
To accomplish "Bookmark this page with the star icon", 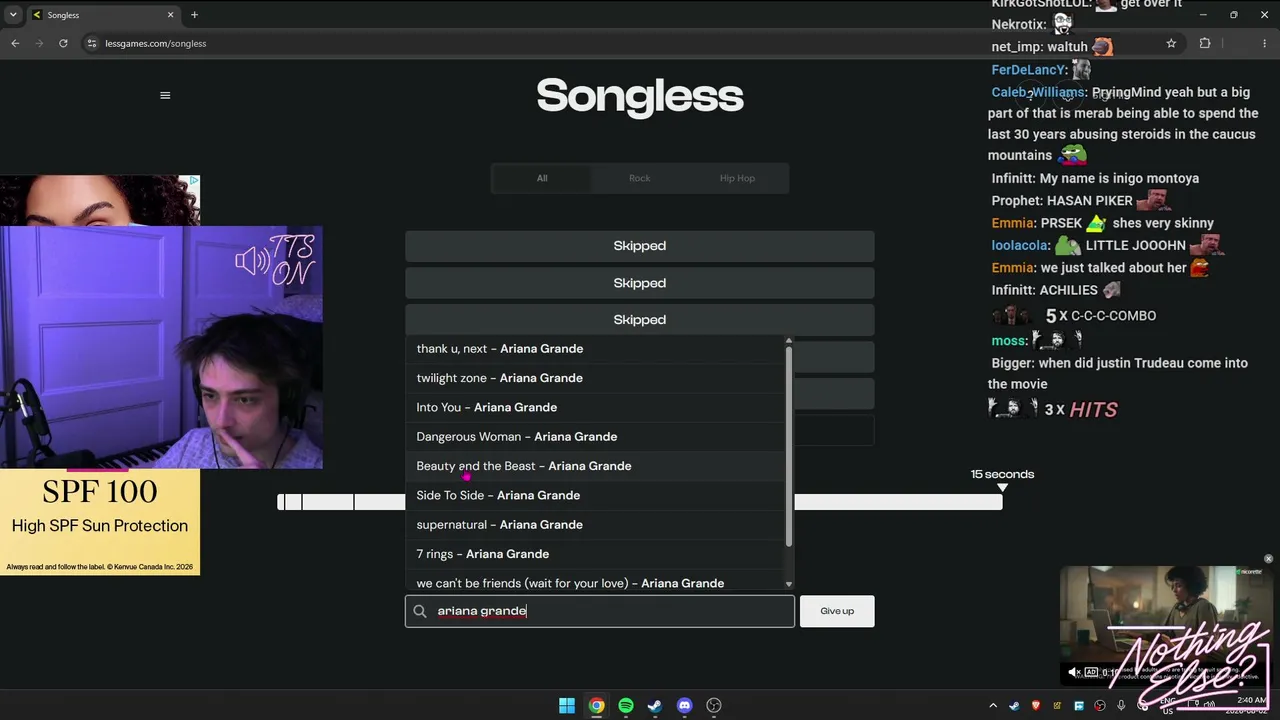I will [1171, 43].
